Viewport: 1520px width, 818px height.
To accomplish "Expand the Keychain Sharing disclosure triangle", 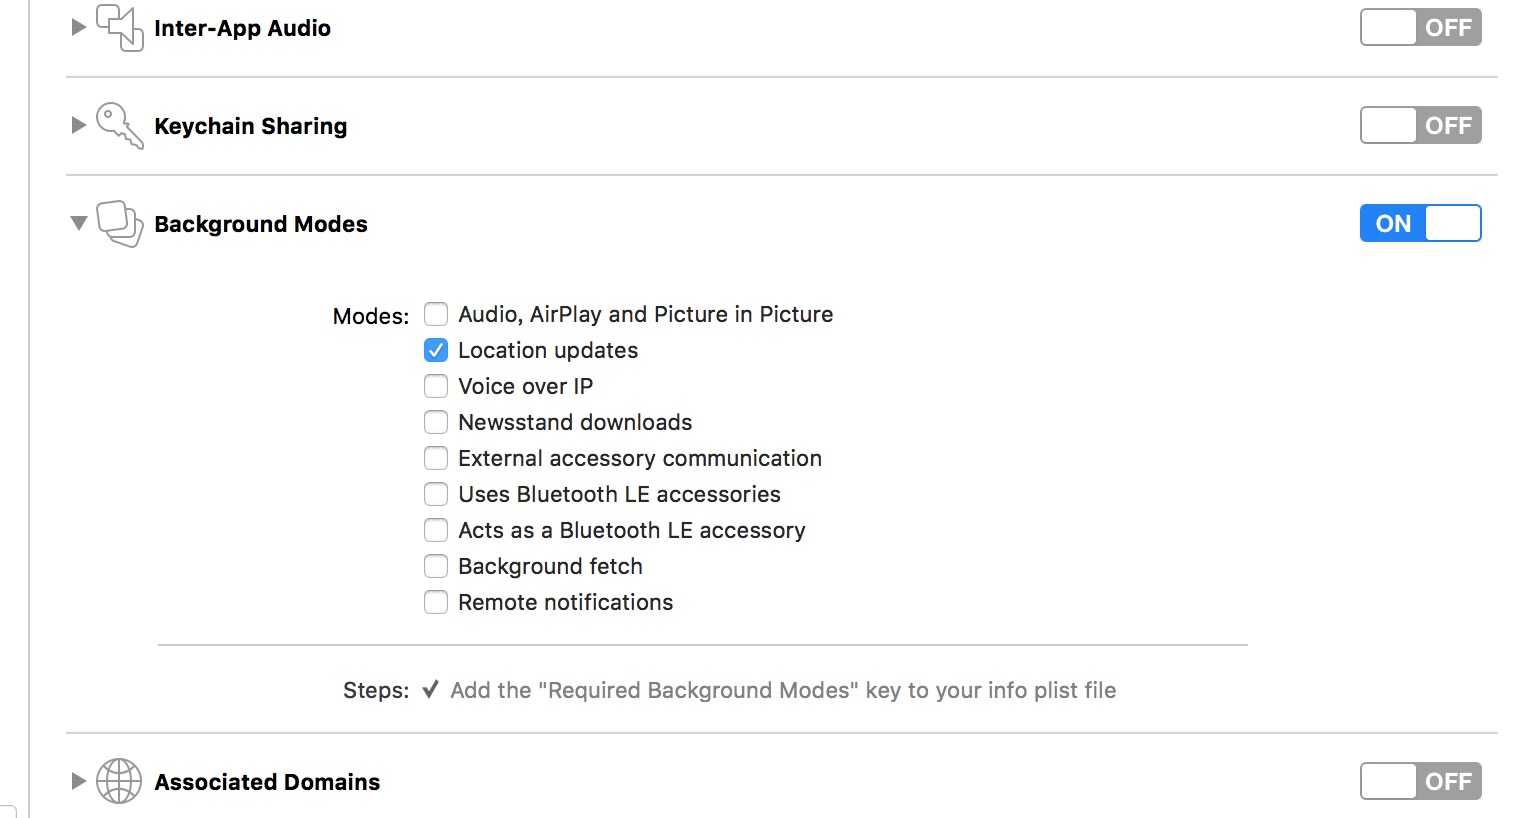I will (78, 125).
